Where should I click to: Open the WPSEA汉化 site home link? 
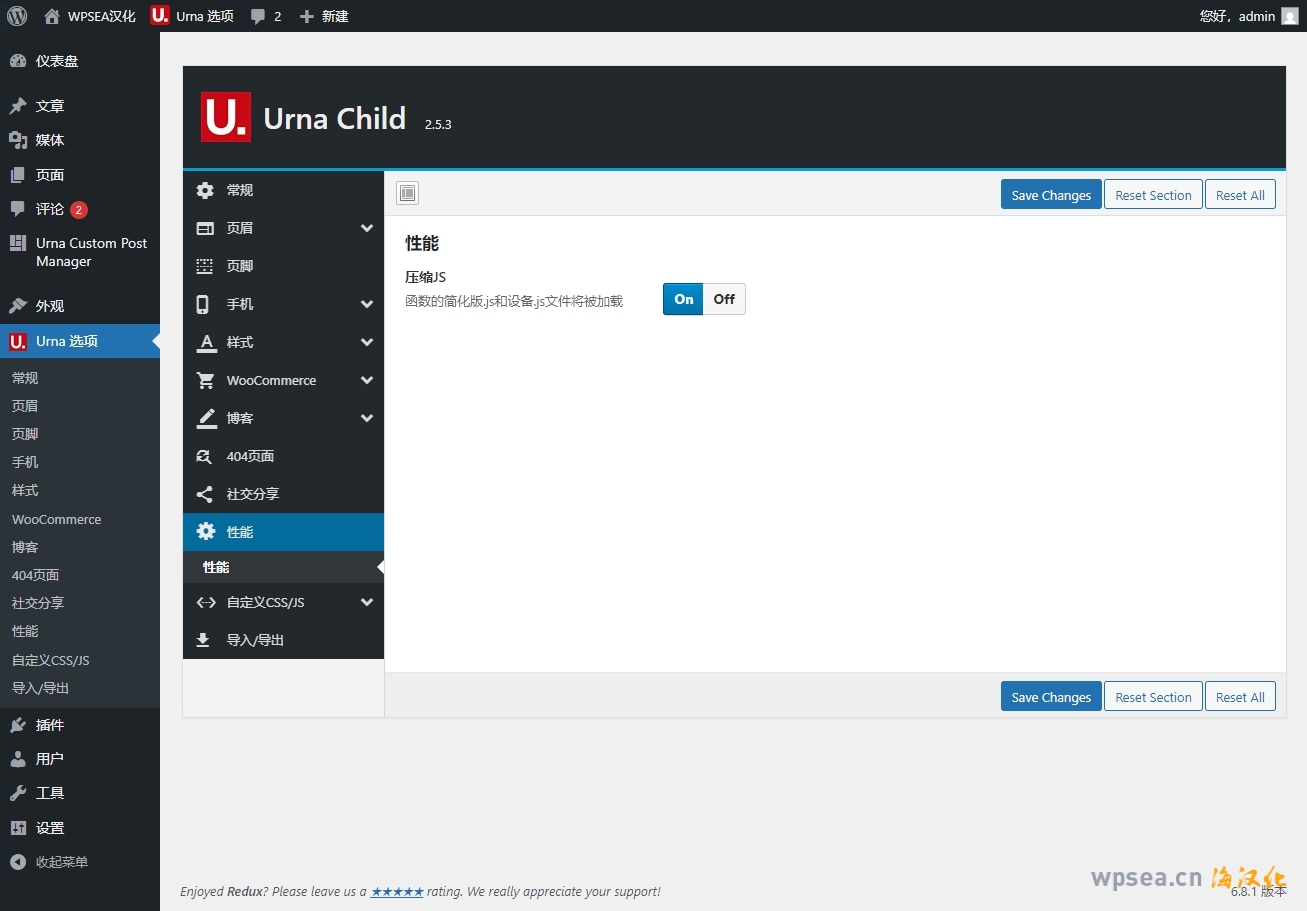tap(90, 16)
